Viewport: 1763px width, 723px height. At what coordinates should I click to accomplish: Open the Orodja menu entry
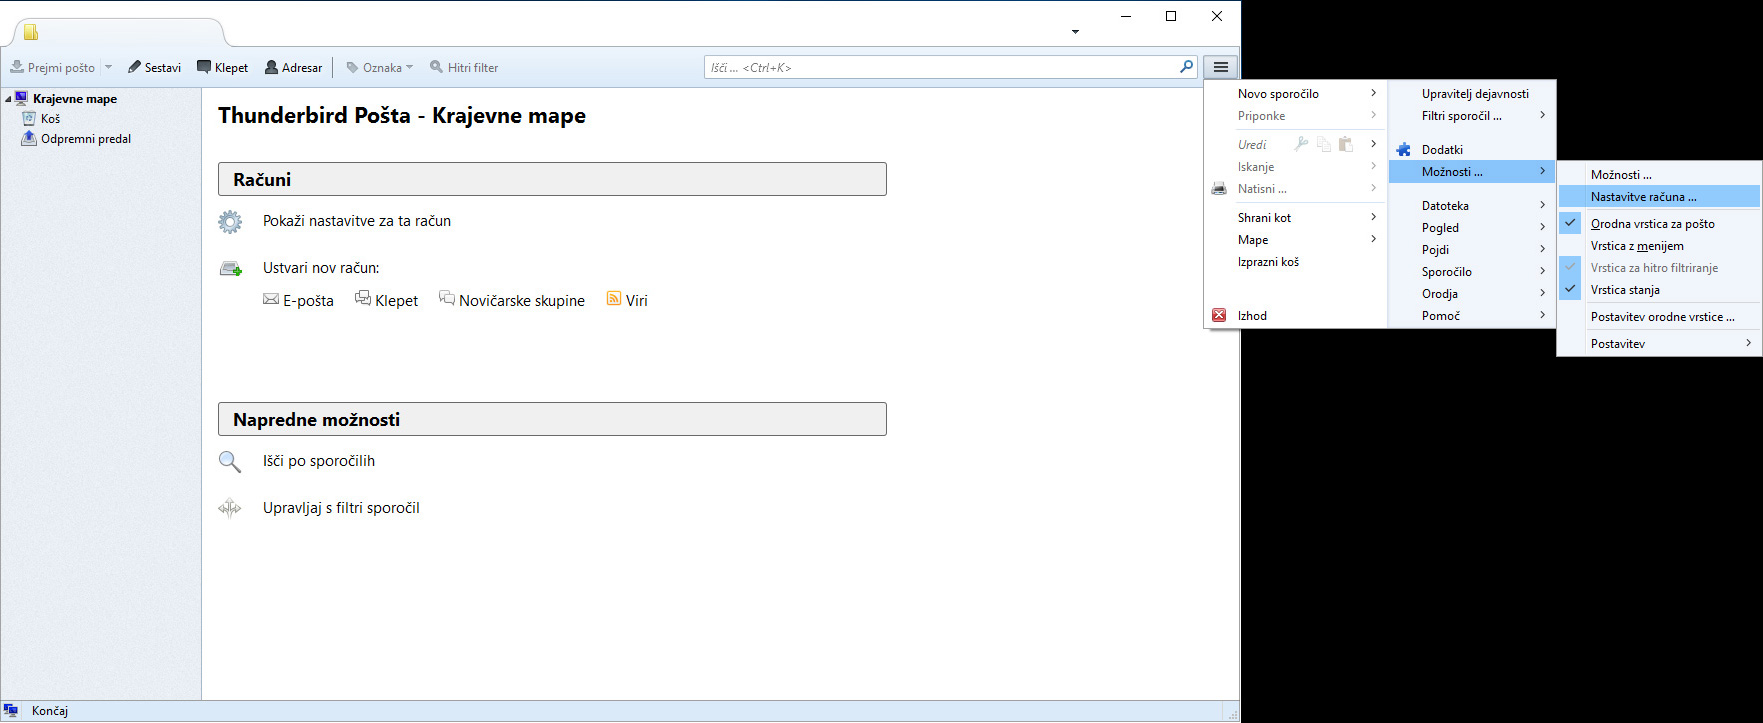[1472, 294]
